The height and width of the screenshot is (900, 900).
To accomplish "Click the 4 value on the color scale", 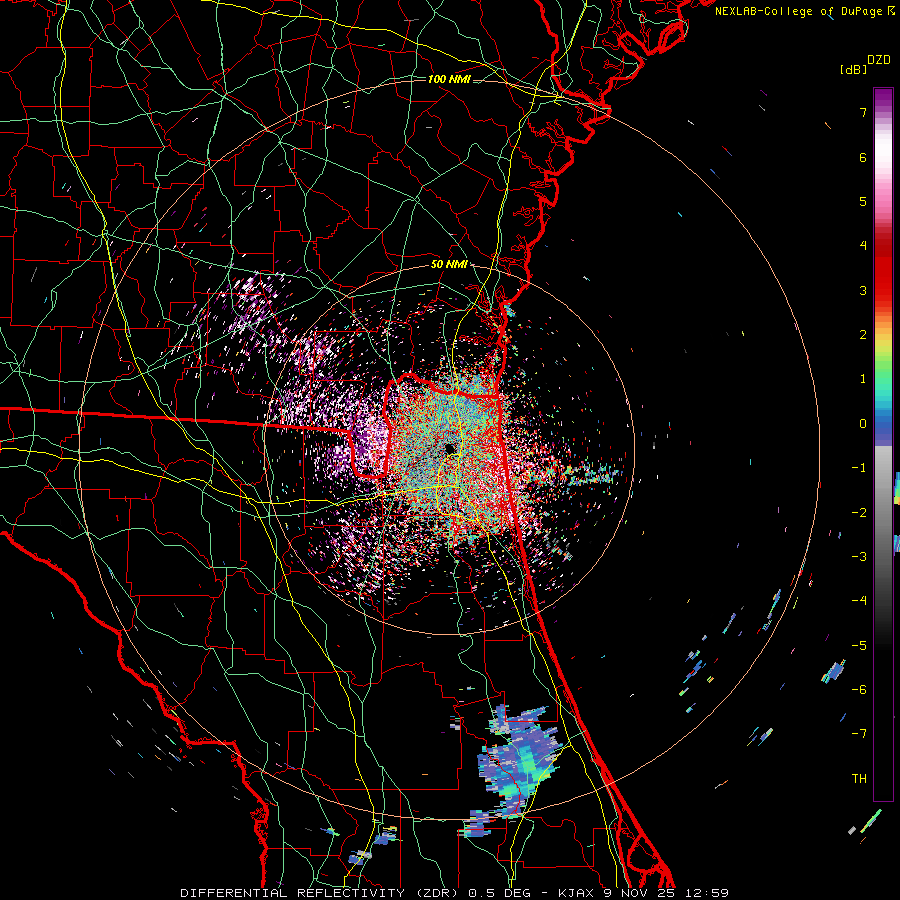I will click(x=863, y=246).
